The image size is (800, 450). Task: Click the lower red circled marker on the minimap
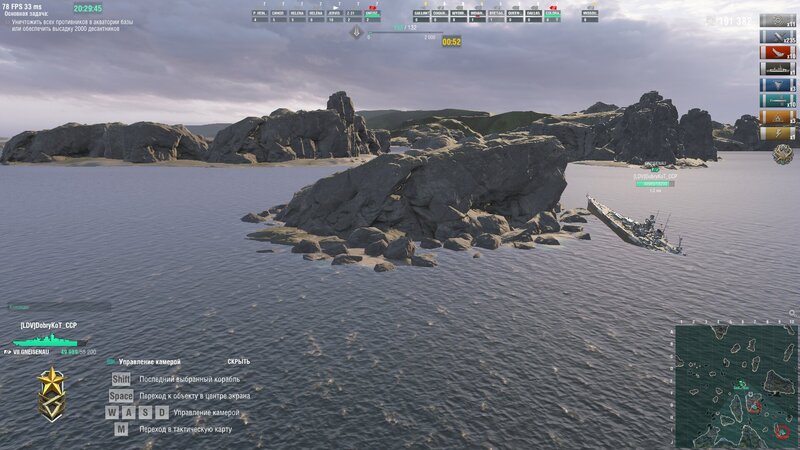(783, 432)
